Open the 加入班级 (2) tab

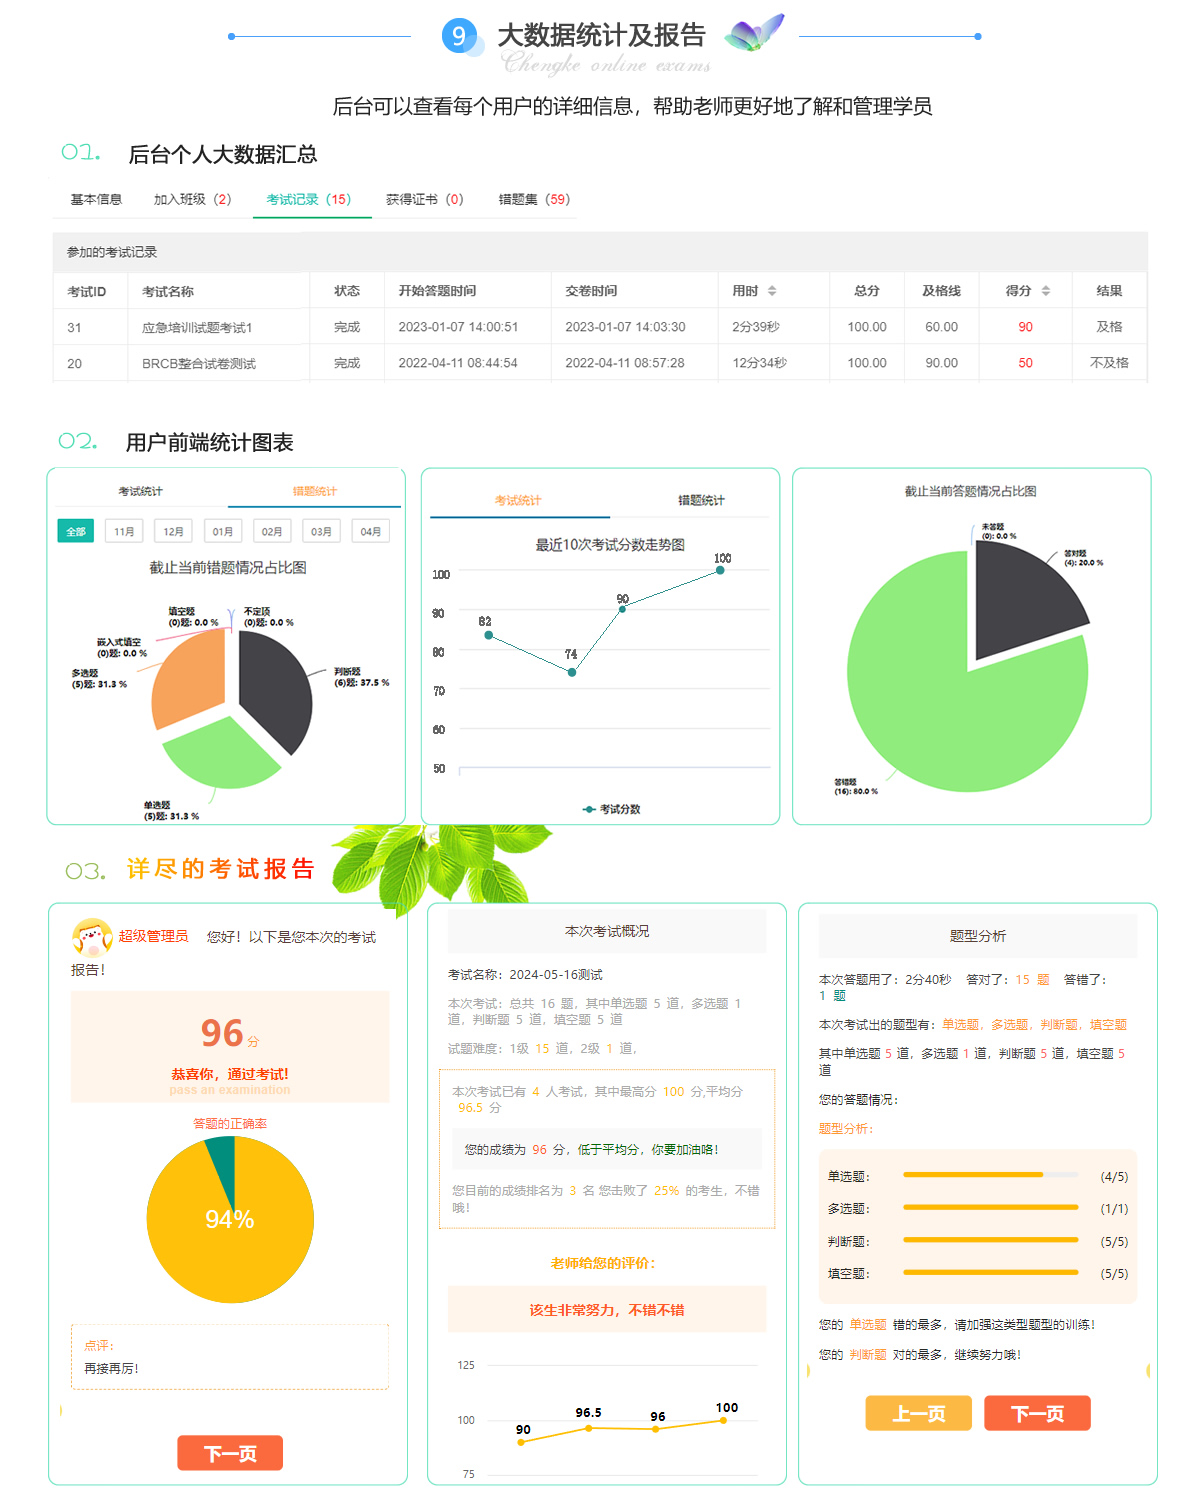pyautogui.click(x=192, y=199)
